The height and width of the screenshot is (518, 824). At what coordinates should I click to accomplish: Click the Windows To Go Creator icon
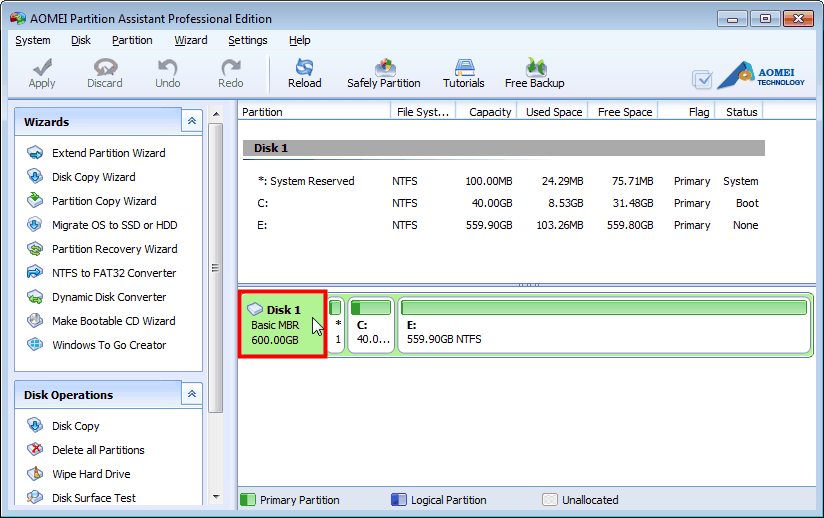pos(35,345)
